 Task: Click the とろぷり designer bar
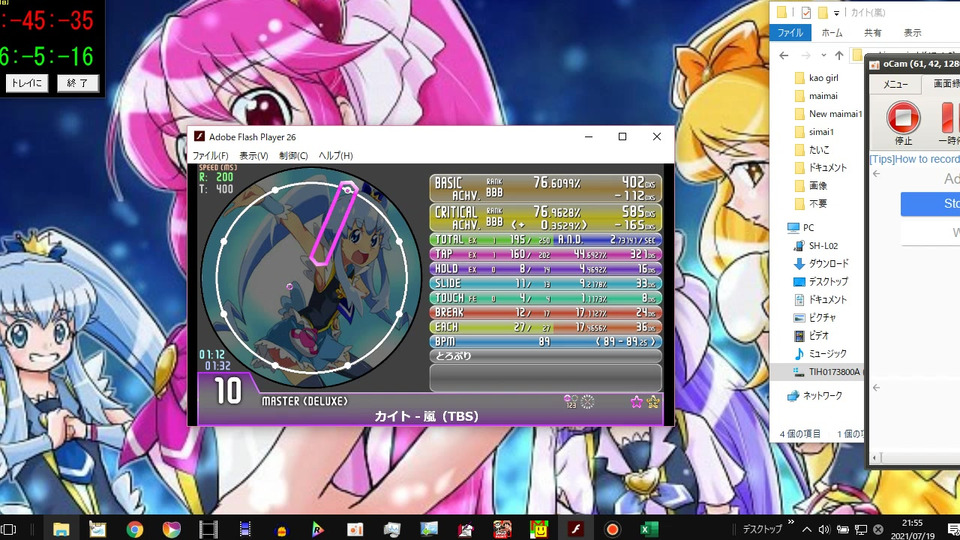[x=546, y=356]
